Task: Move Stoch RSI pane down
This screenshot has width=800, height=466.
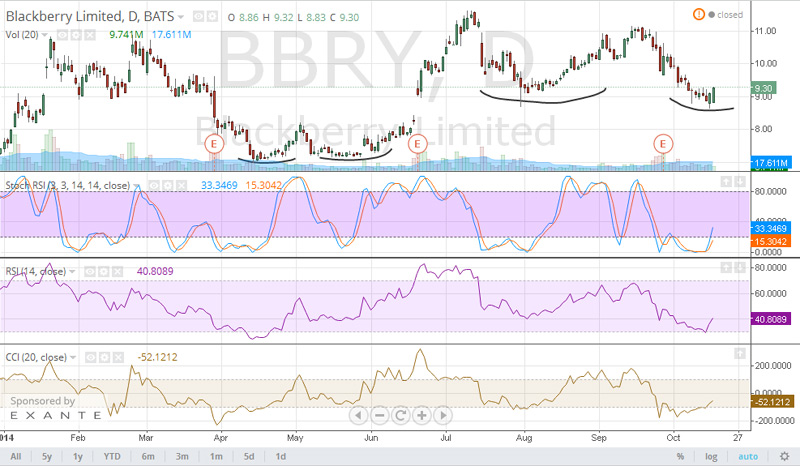Action: (740, 182)
